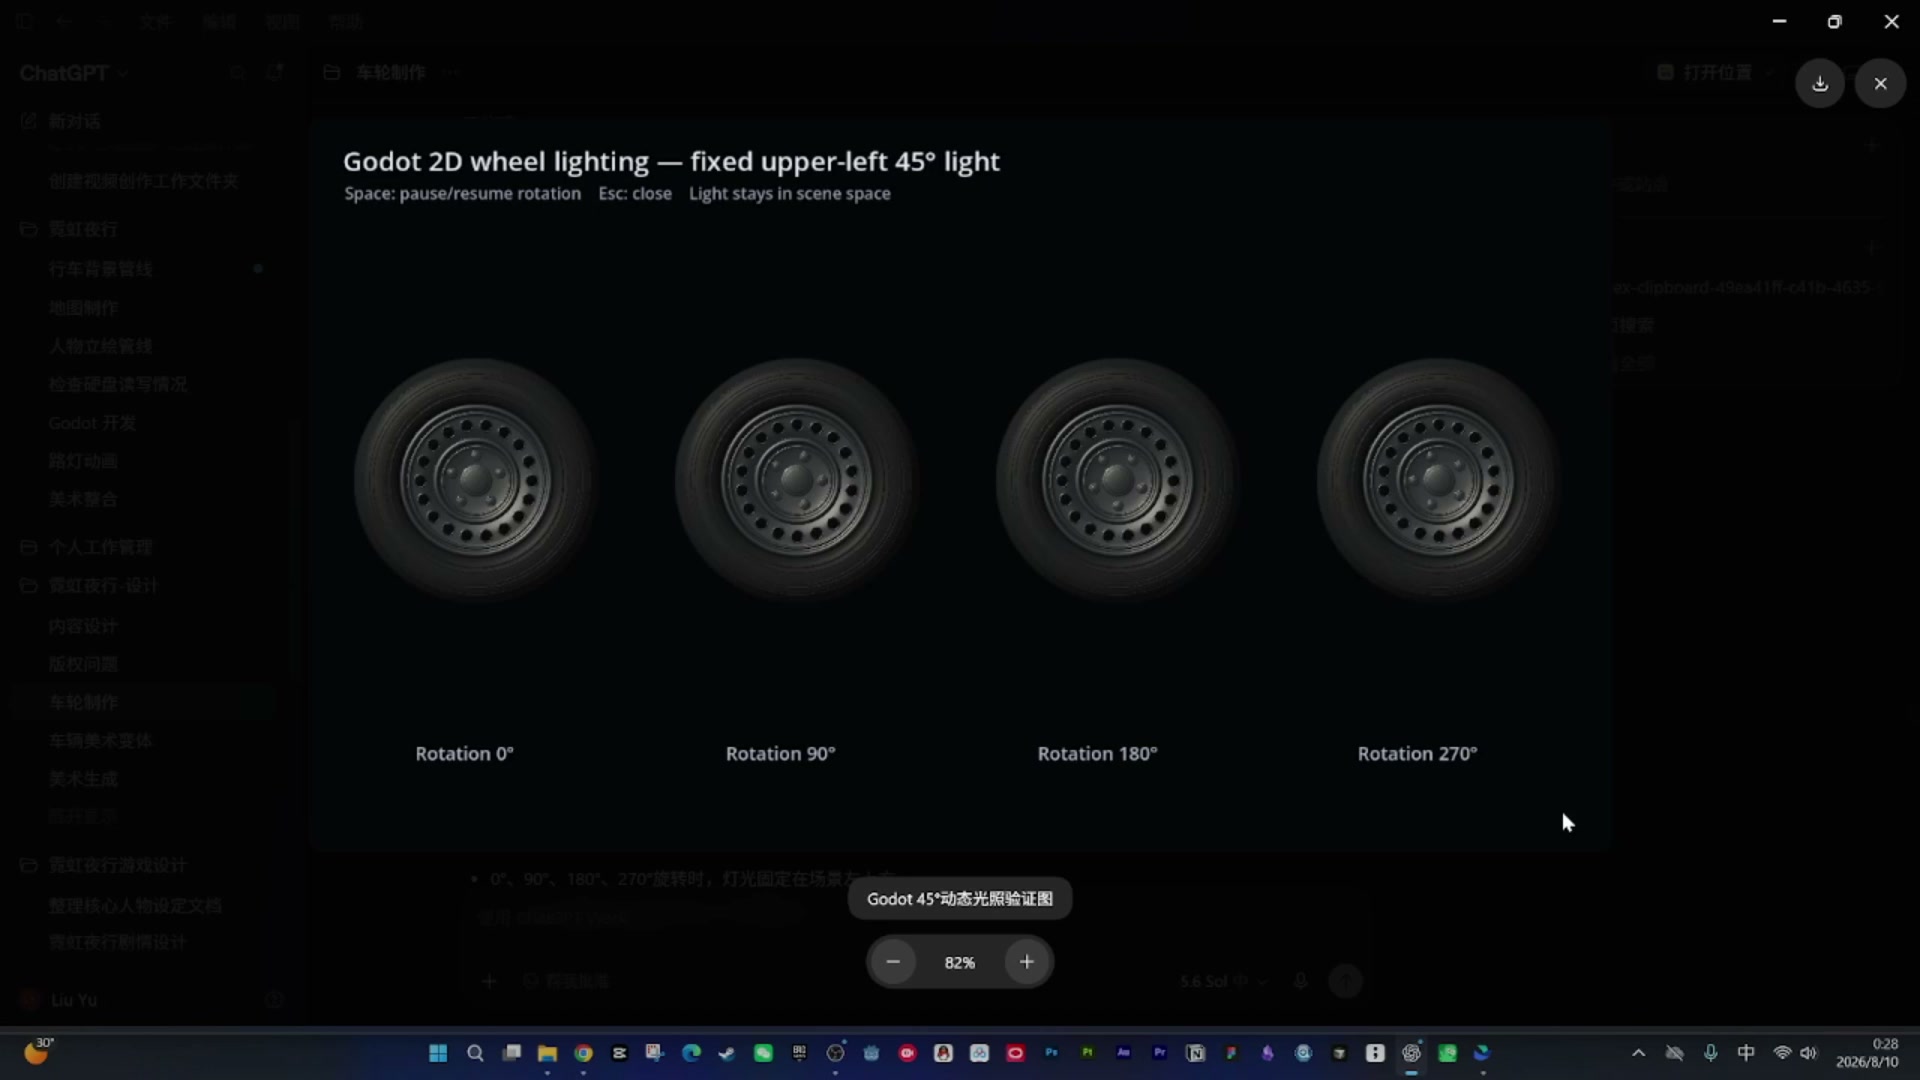Screen dimensions: 1920x1080
Task: Open Steam from the taskbar
Action: pos(727,1053)
